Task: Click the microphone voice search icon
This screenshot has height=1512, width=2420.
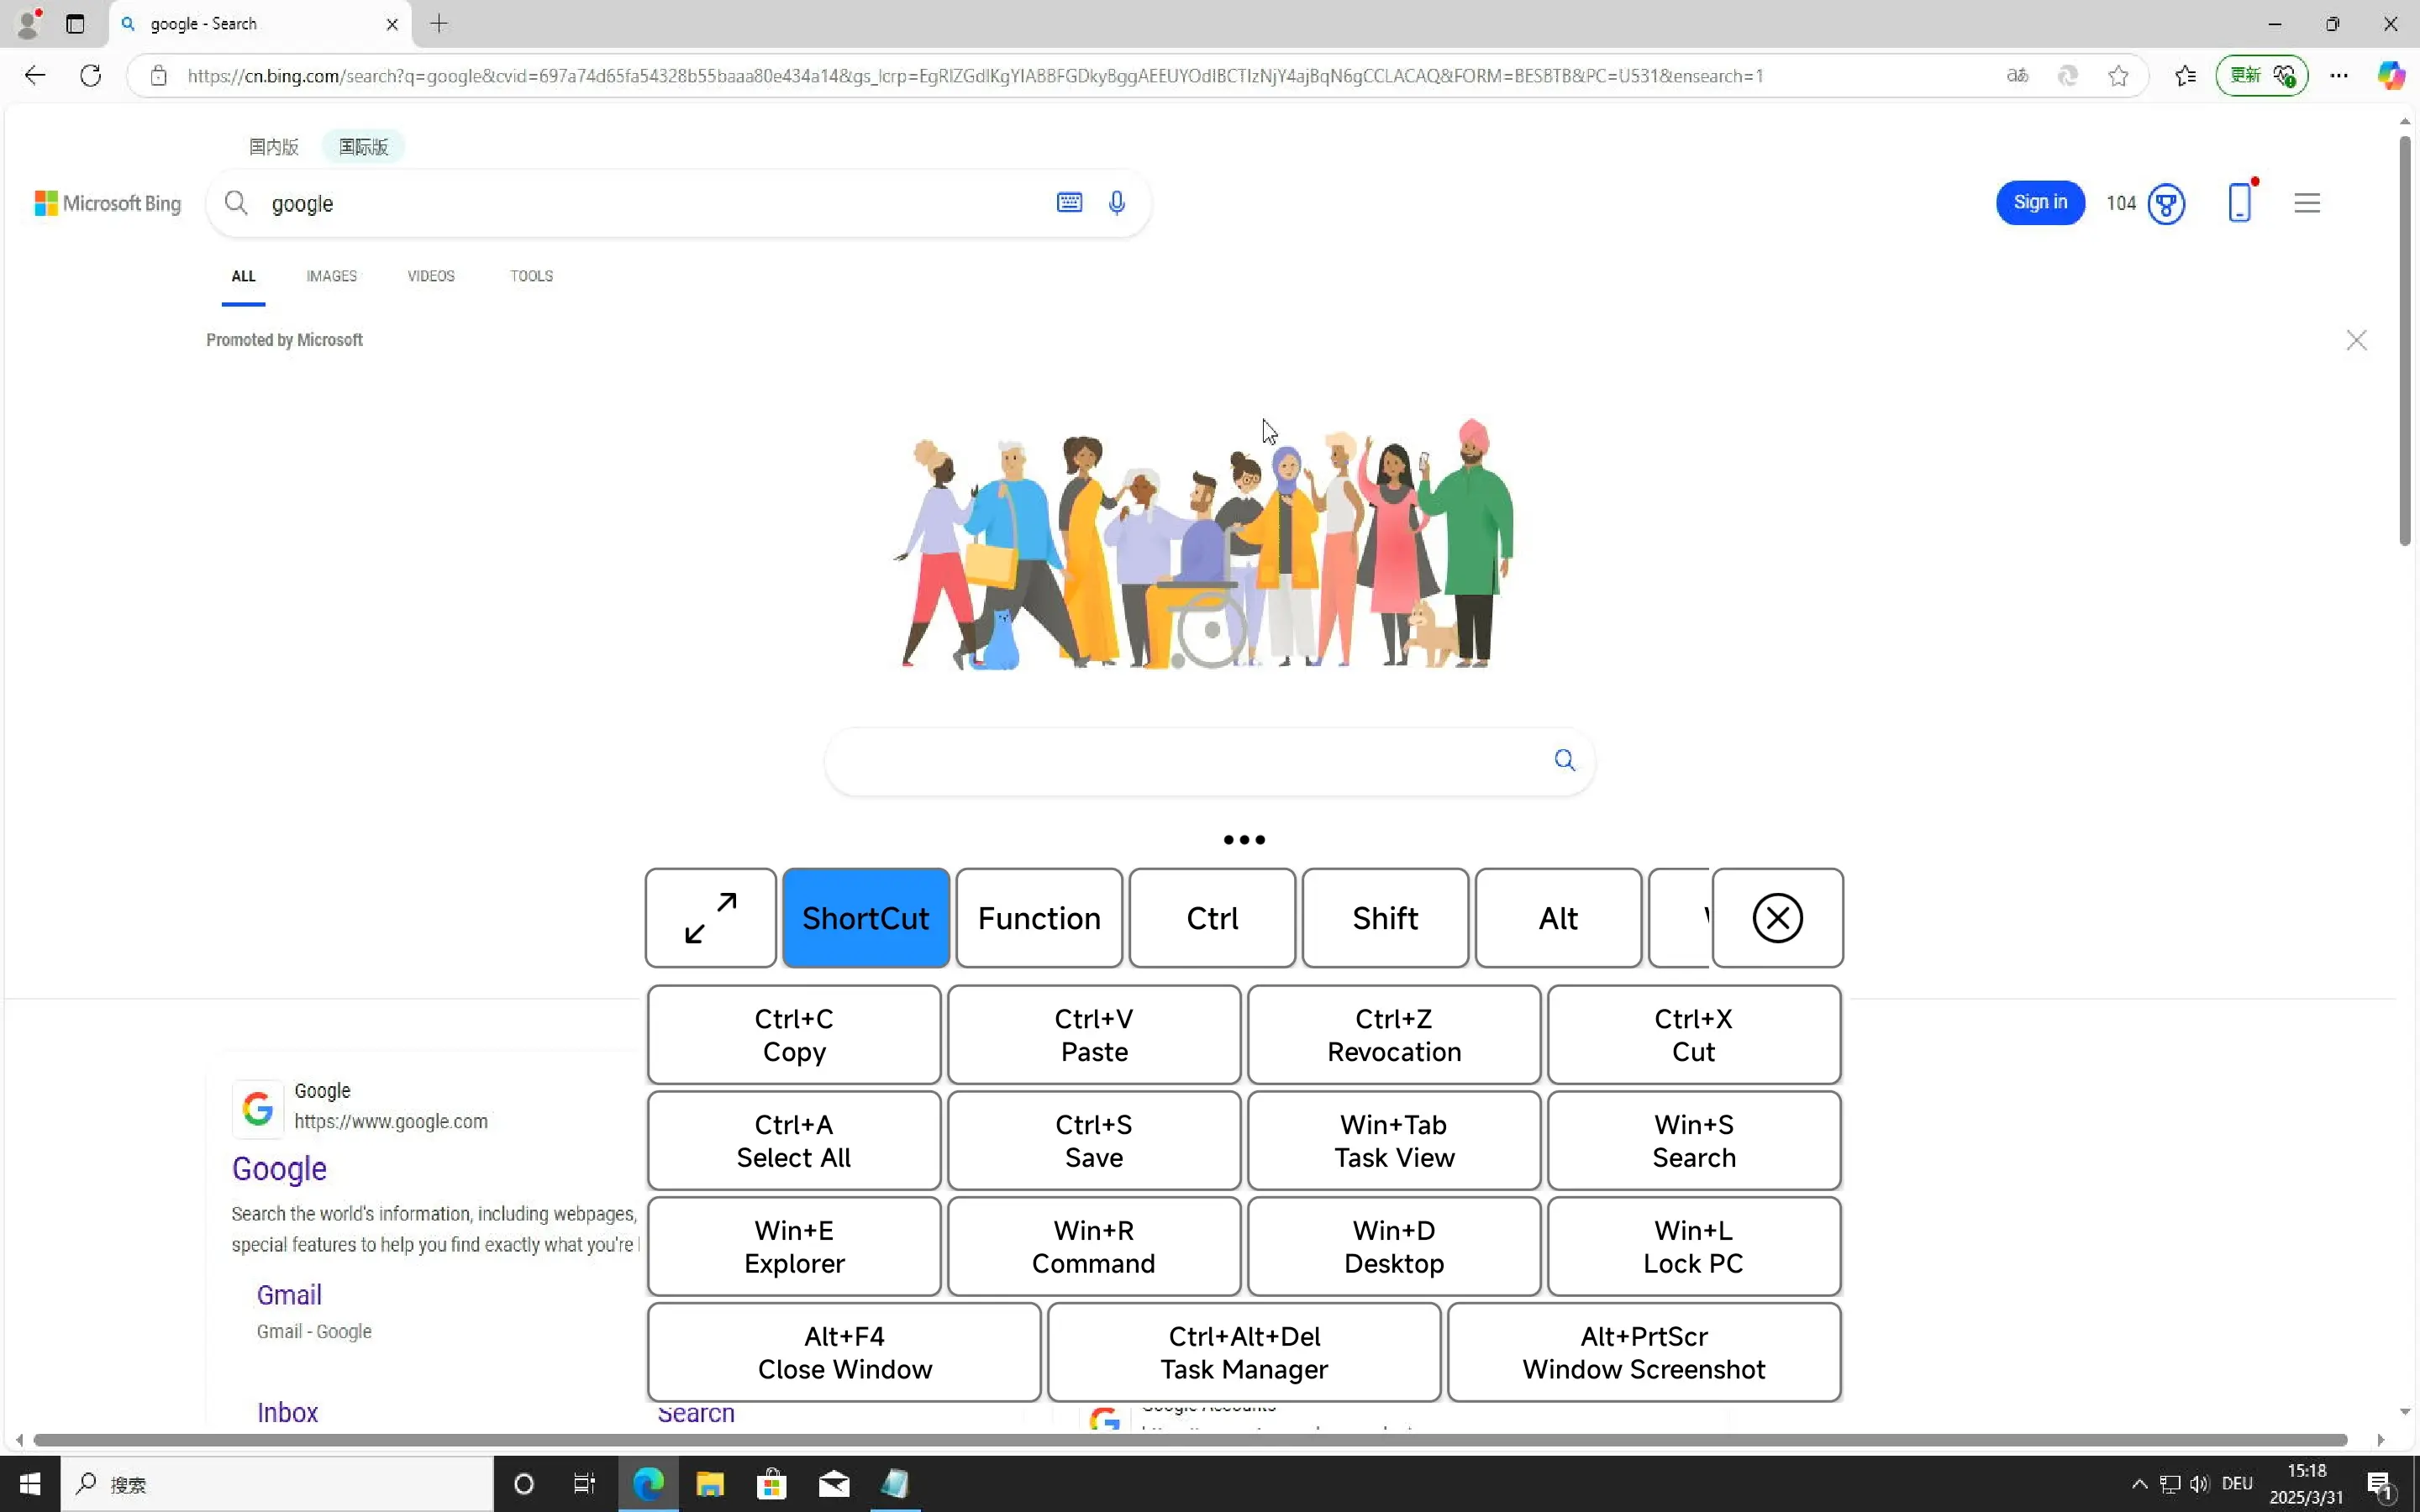Action: [x=1117, y=203]
